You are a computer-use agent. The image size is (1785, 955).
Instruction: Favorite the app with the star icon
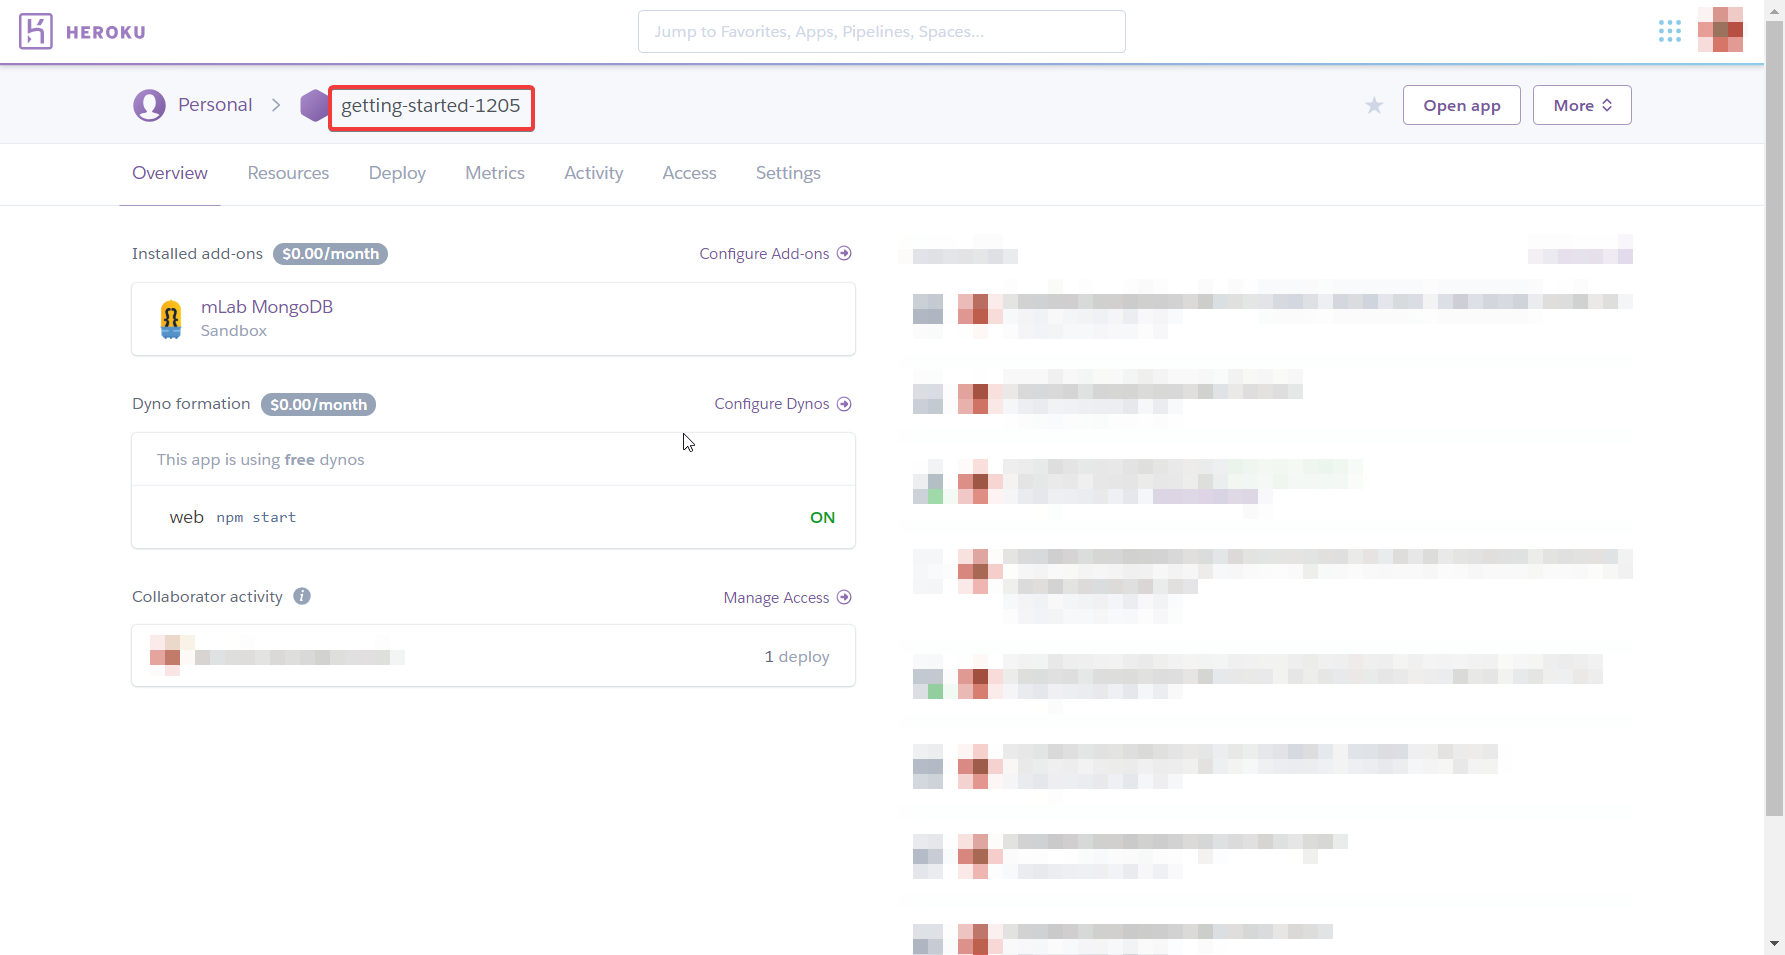[1374, 106]
